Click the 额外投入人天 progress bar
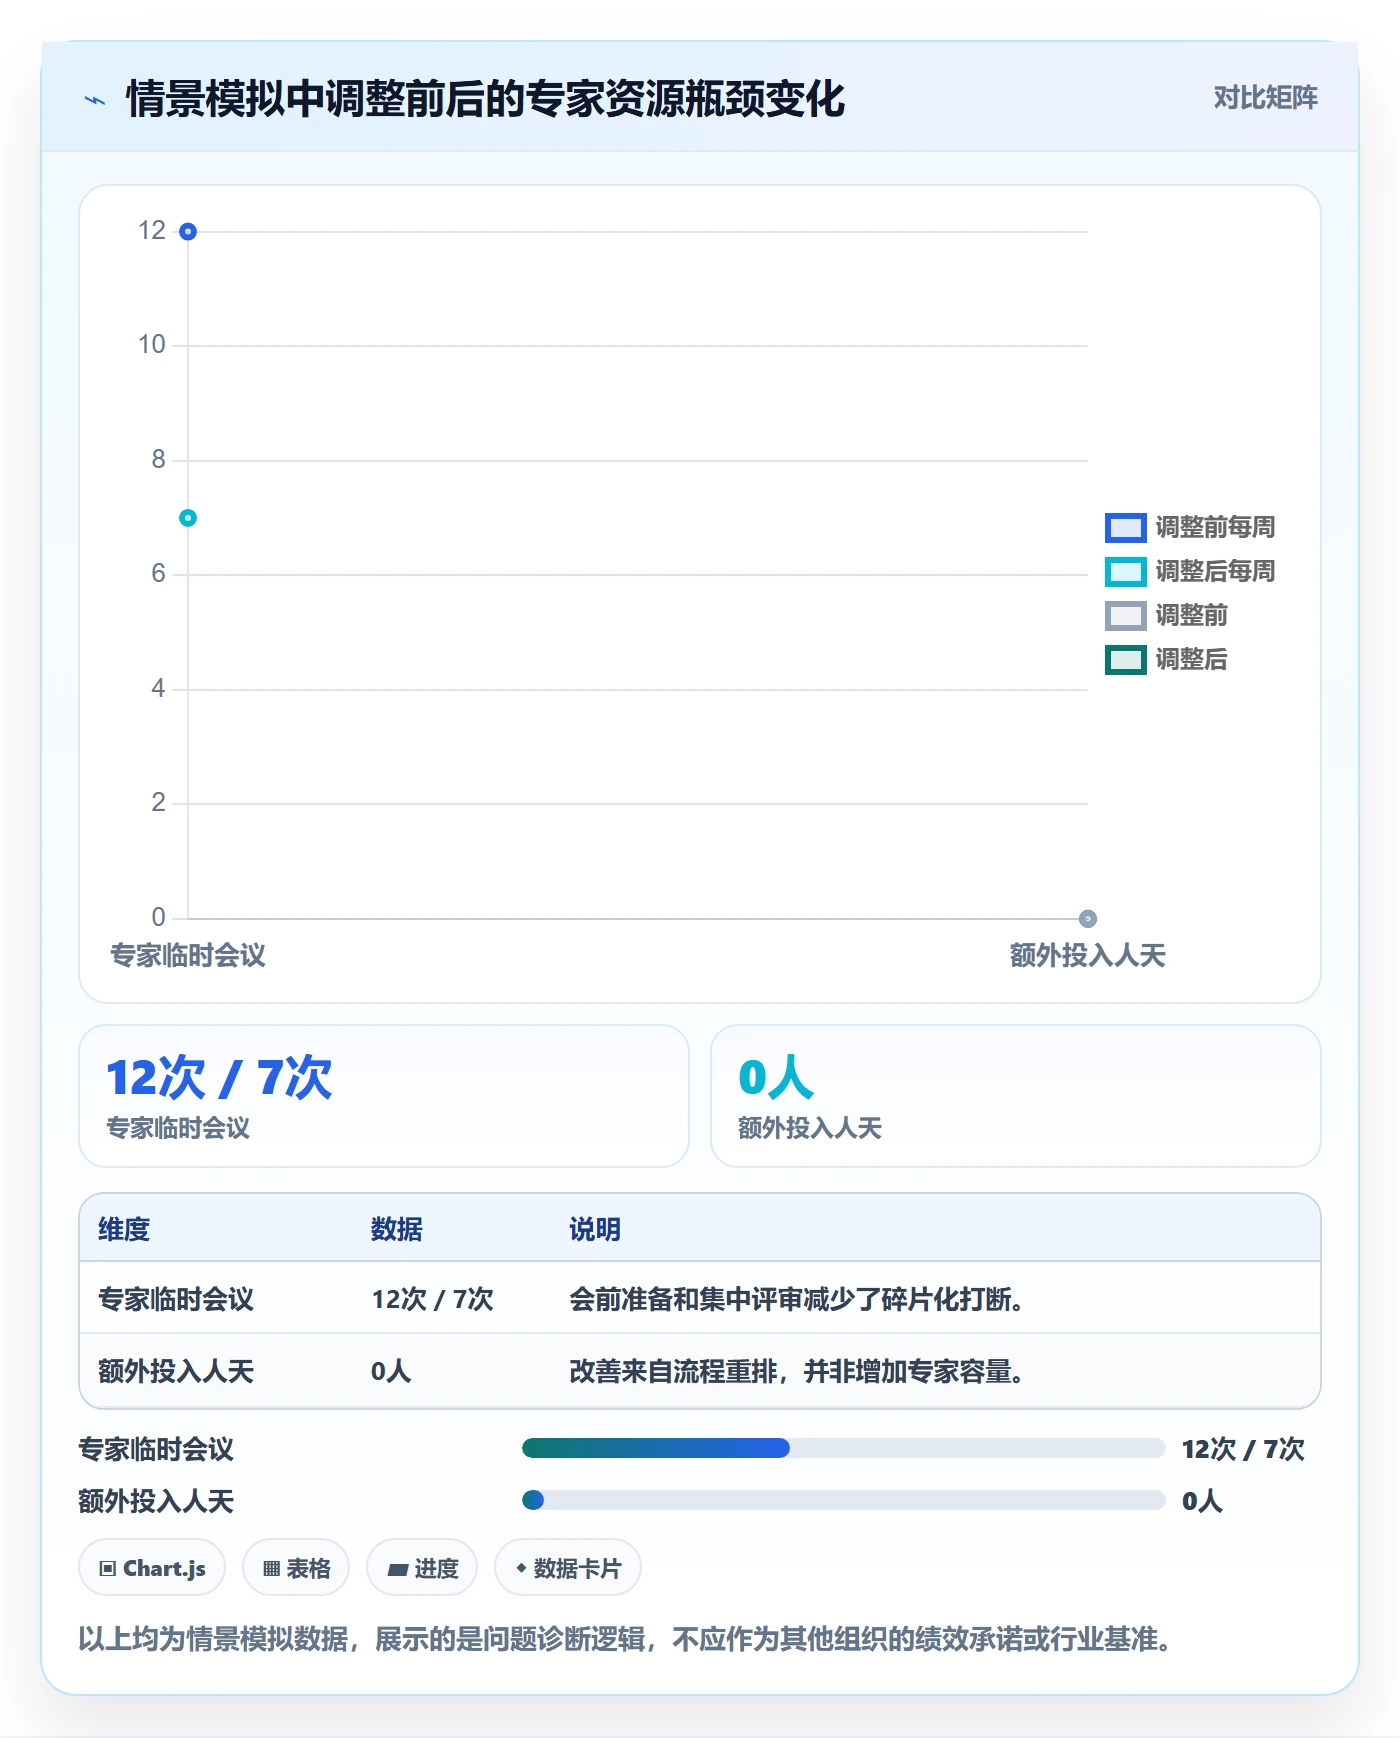The height and width of the screenshot is (1738, 1400). coord(844,1500)
